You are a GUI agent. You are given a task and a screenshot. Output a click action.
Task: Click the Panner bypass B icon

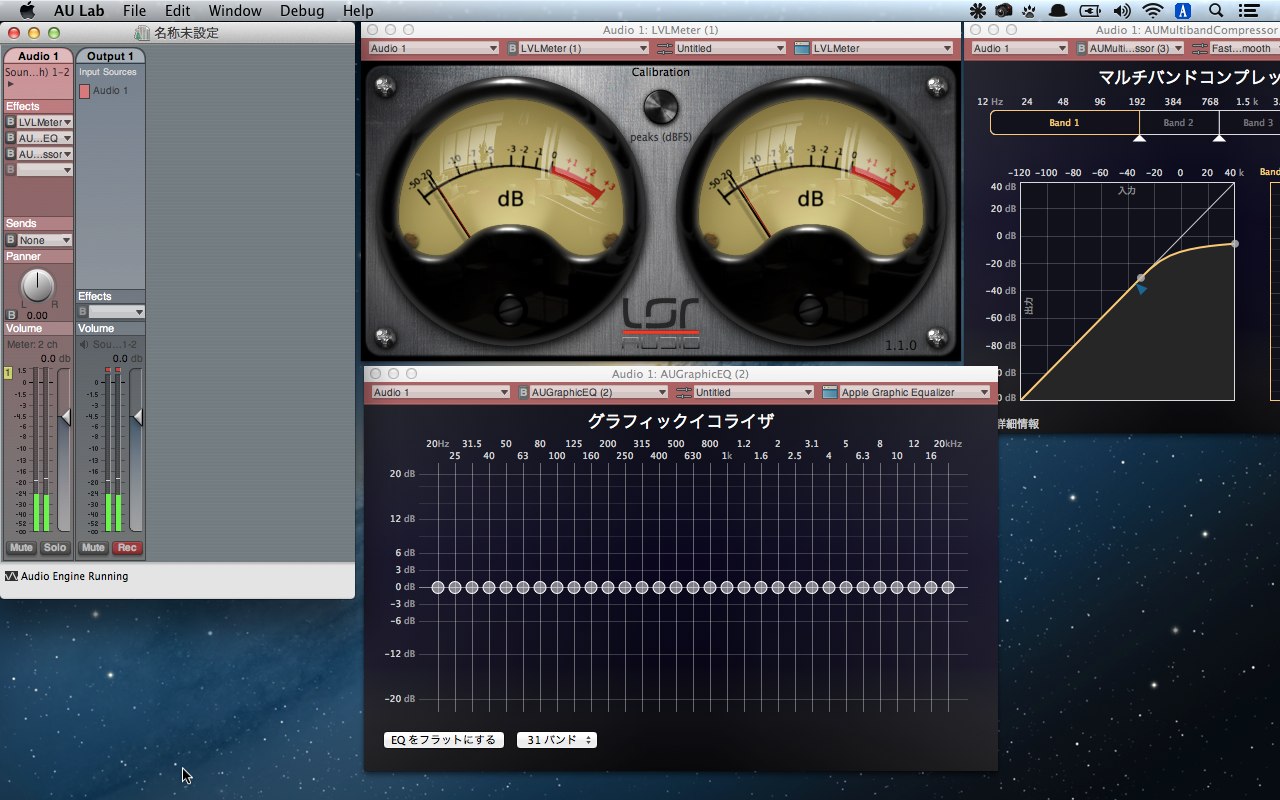tap(11, 315)
